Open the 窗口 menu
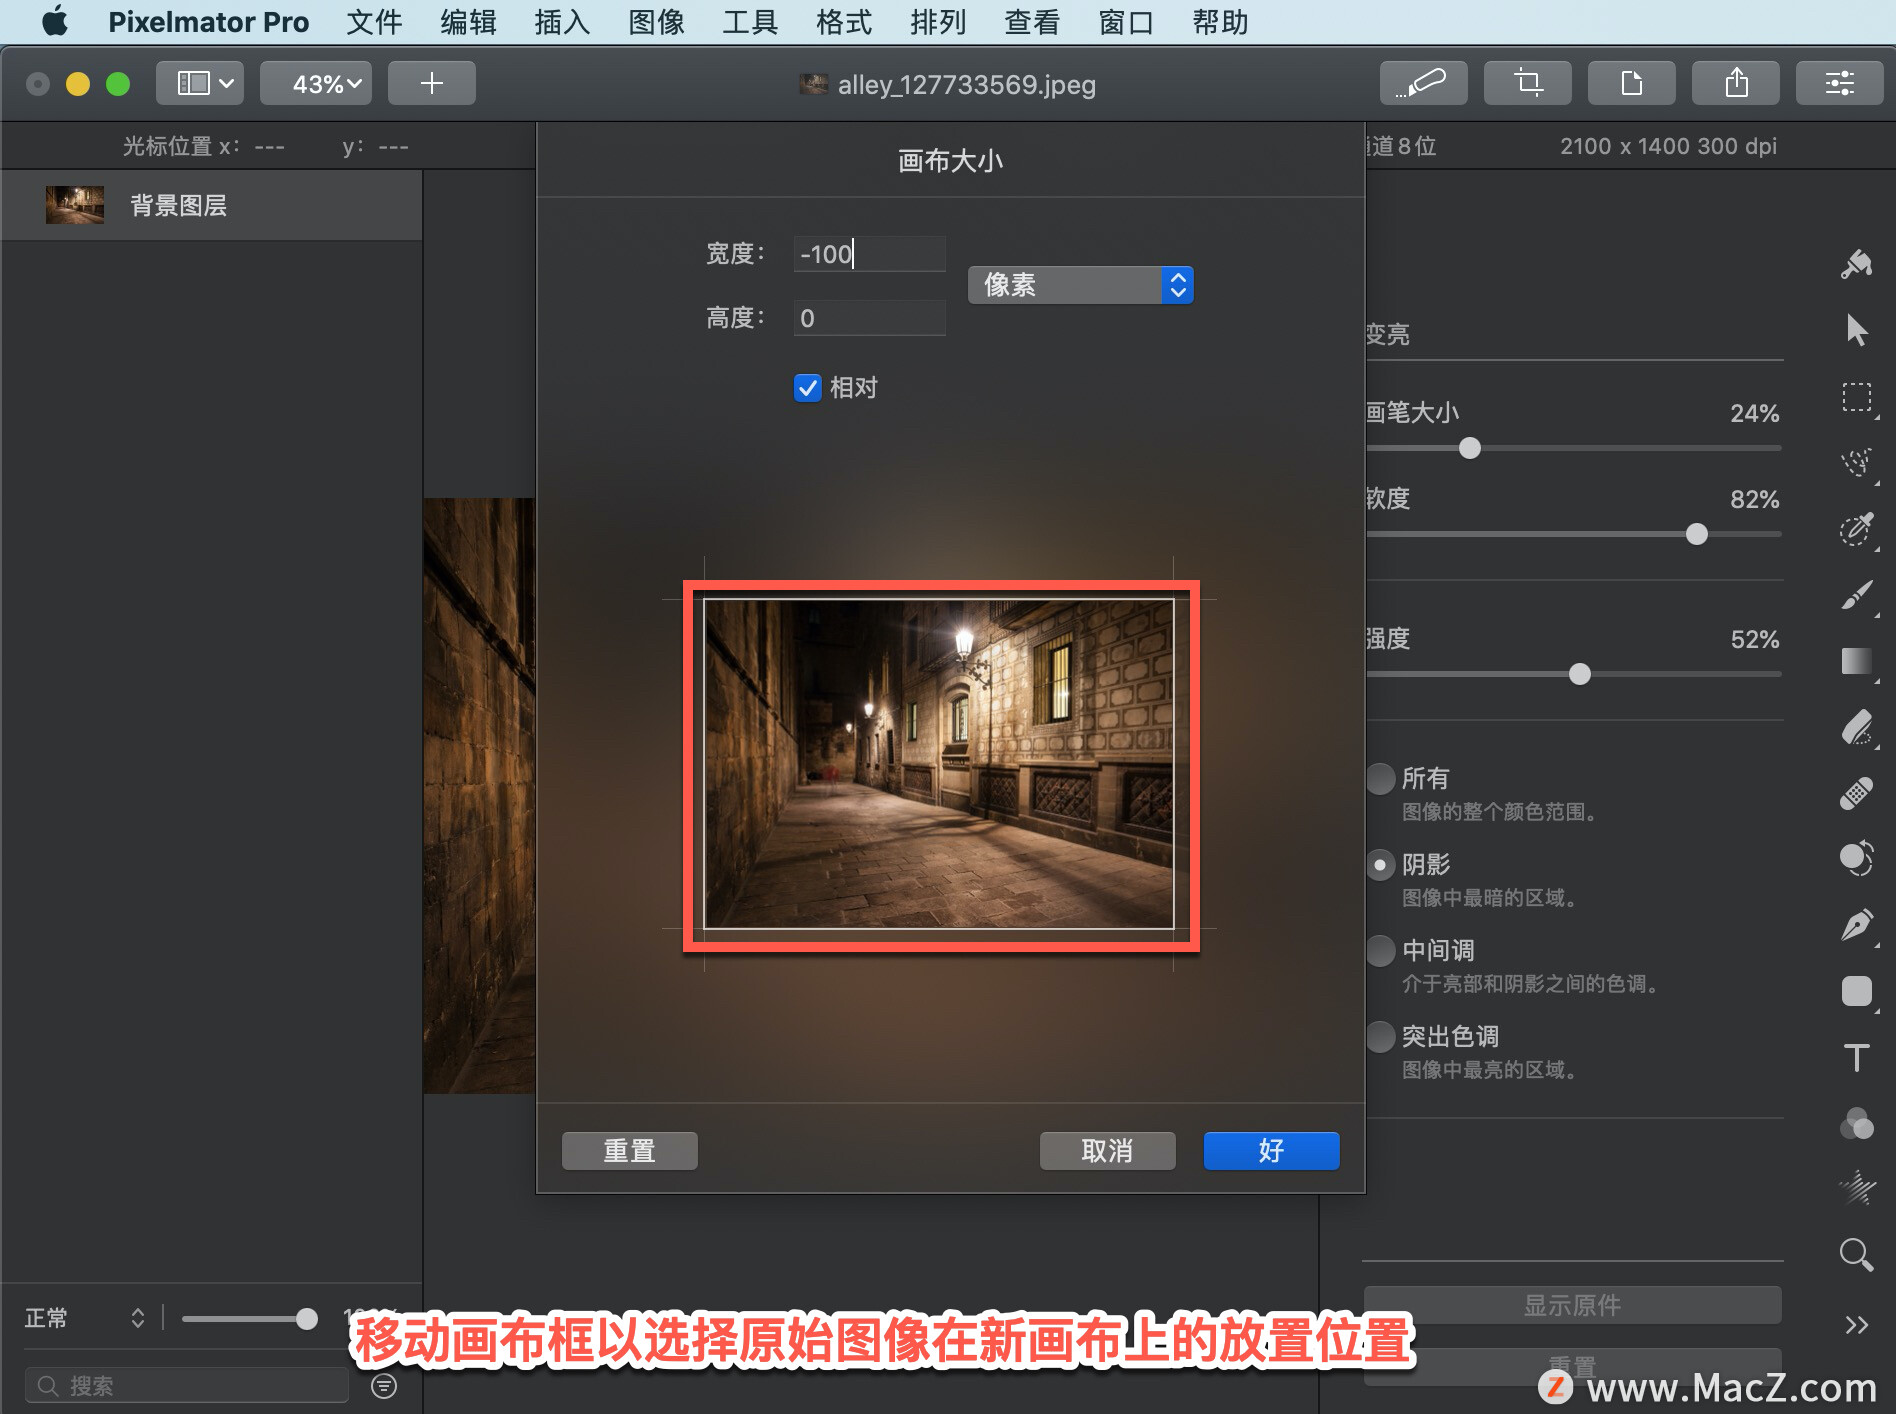 (1126, 21)
